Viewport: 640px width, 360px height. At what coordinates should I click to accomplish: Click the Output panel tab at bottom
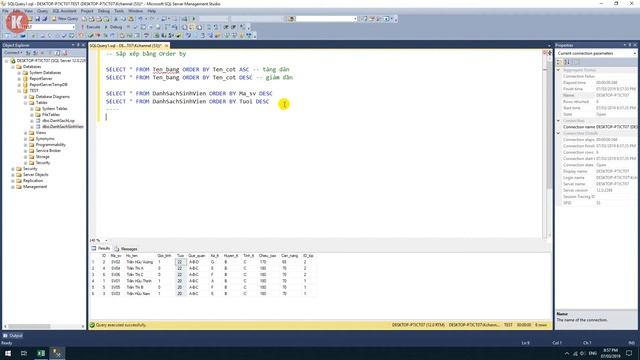point(13,336)
